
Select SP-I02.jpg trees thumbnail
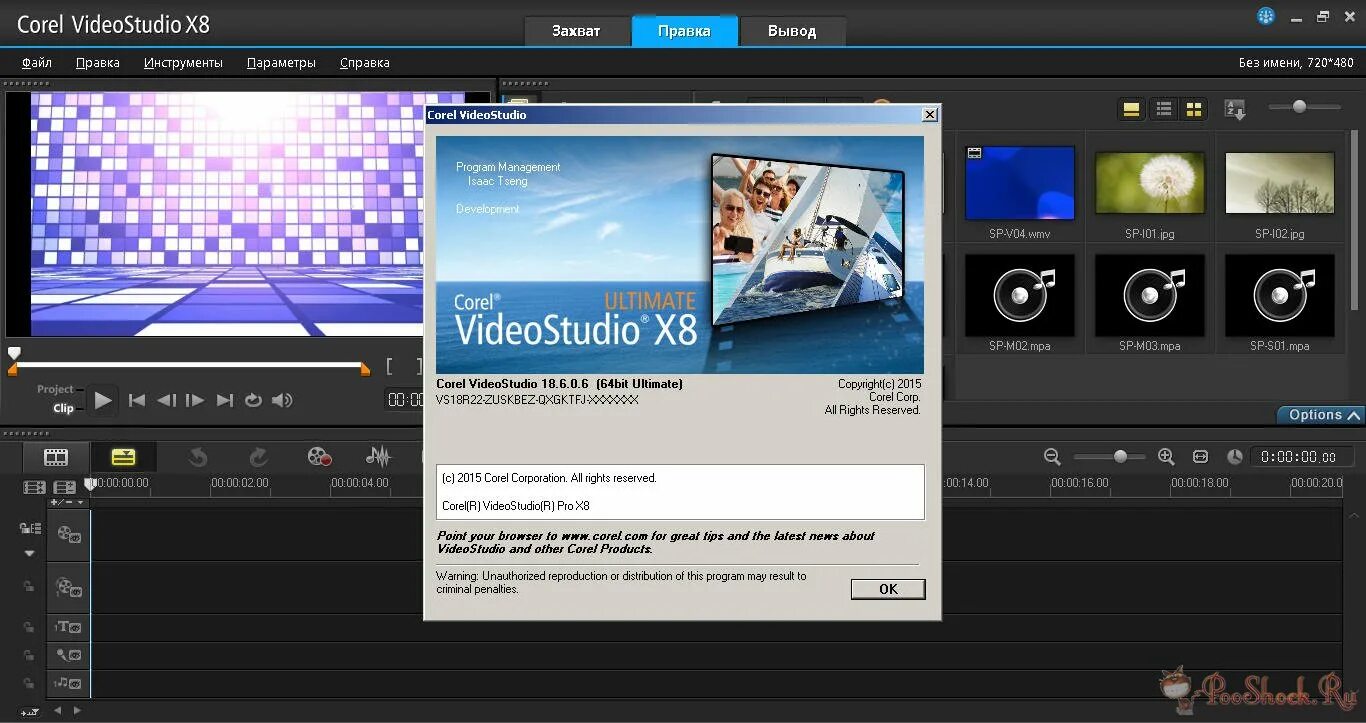[x=1280, y=183]
